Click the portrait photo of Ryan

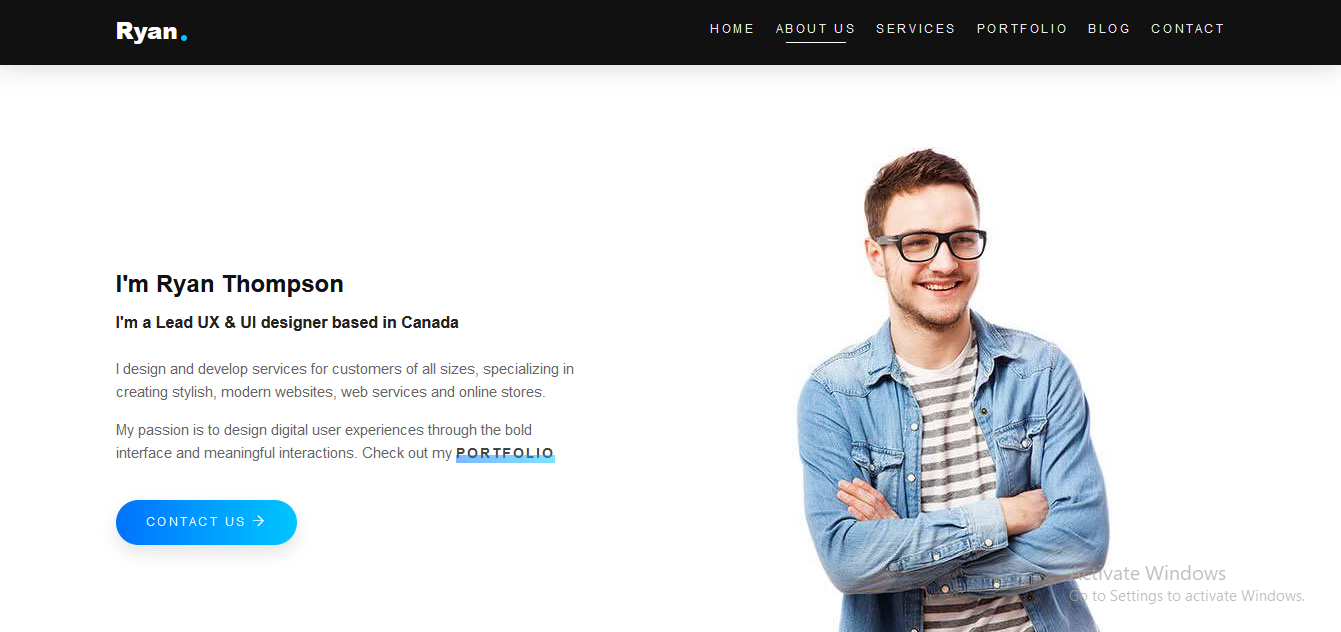click(x=952, y=391)
